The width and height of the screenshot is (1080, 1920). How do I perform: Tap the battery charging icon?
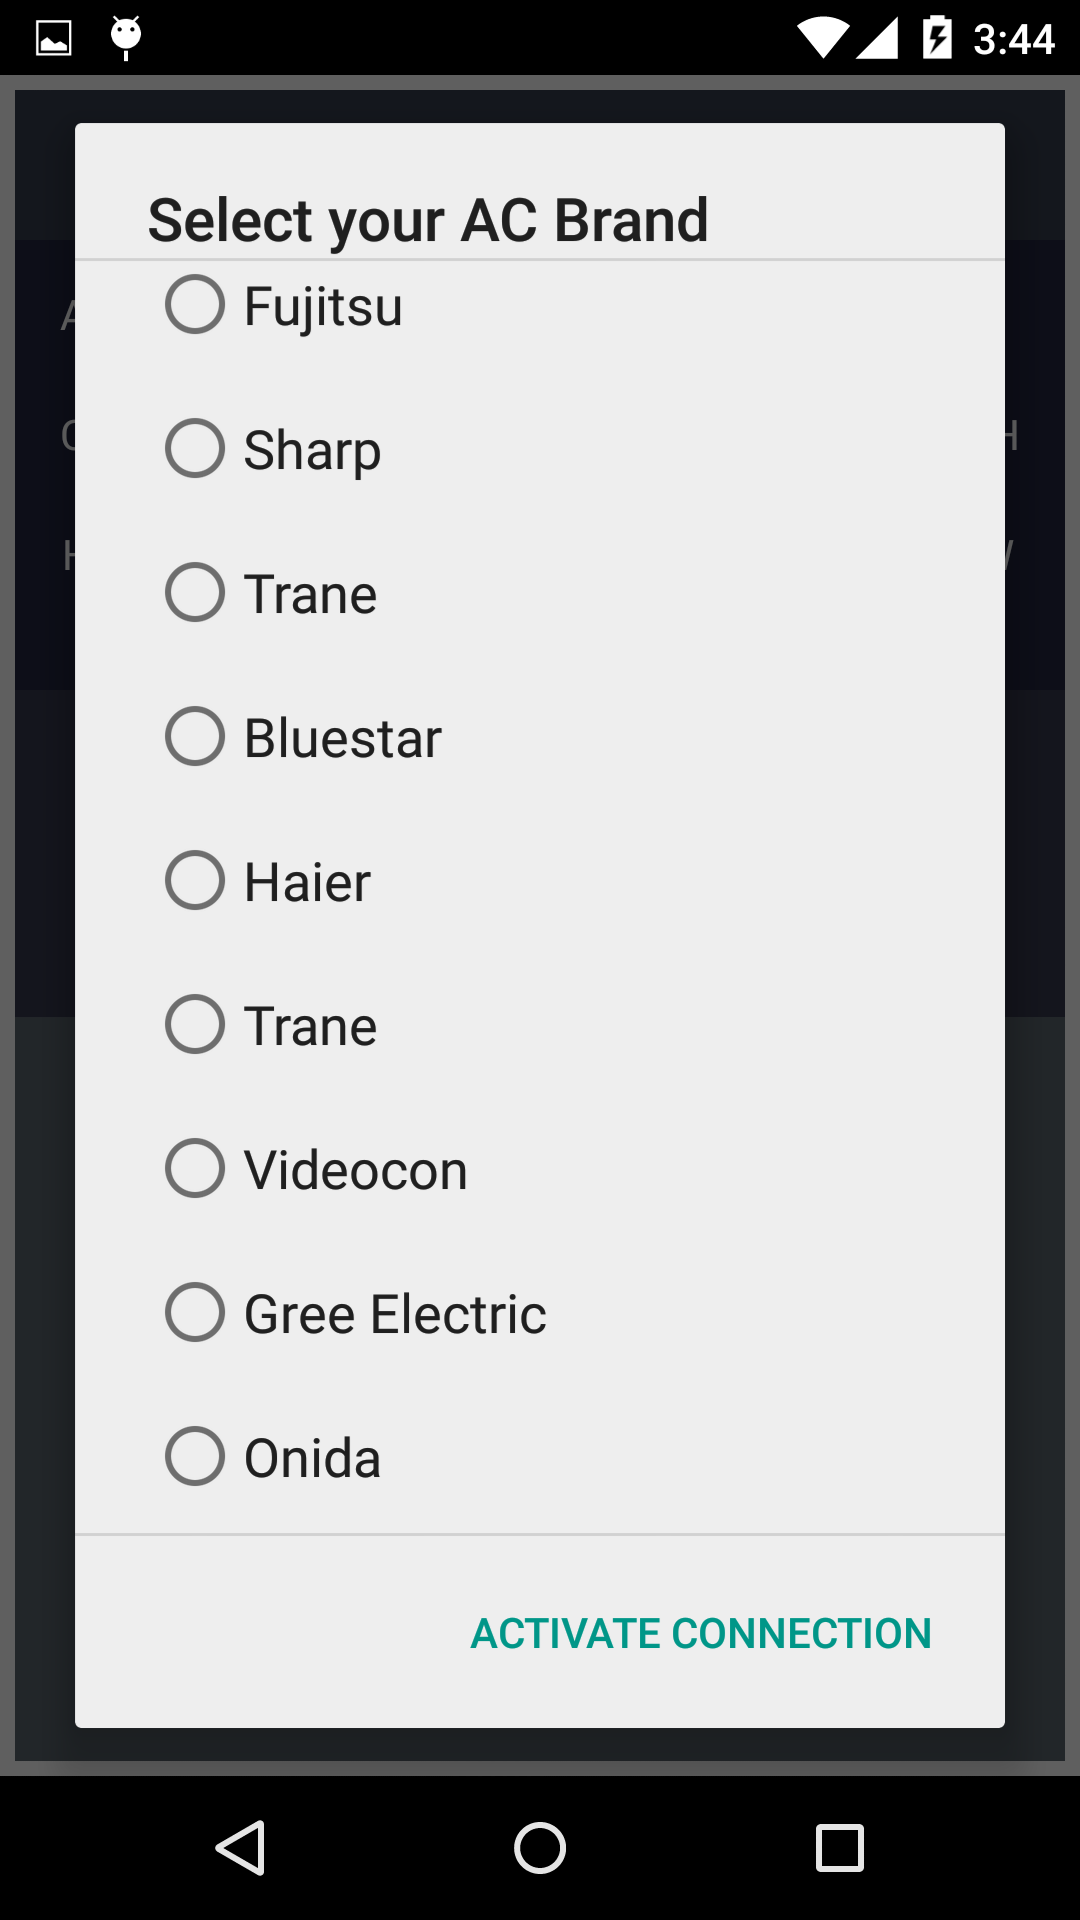coord(937,38)
